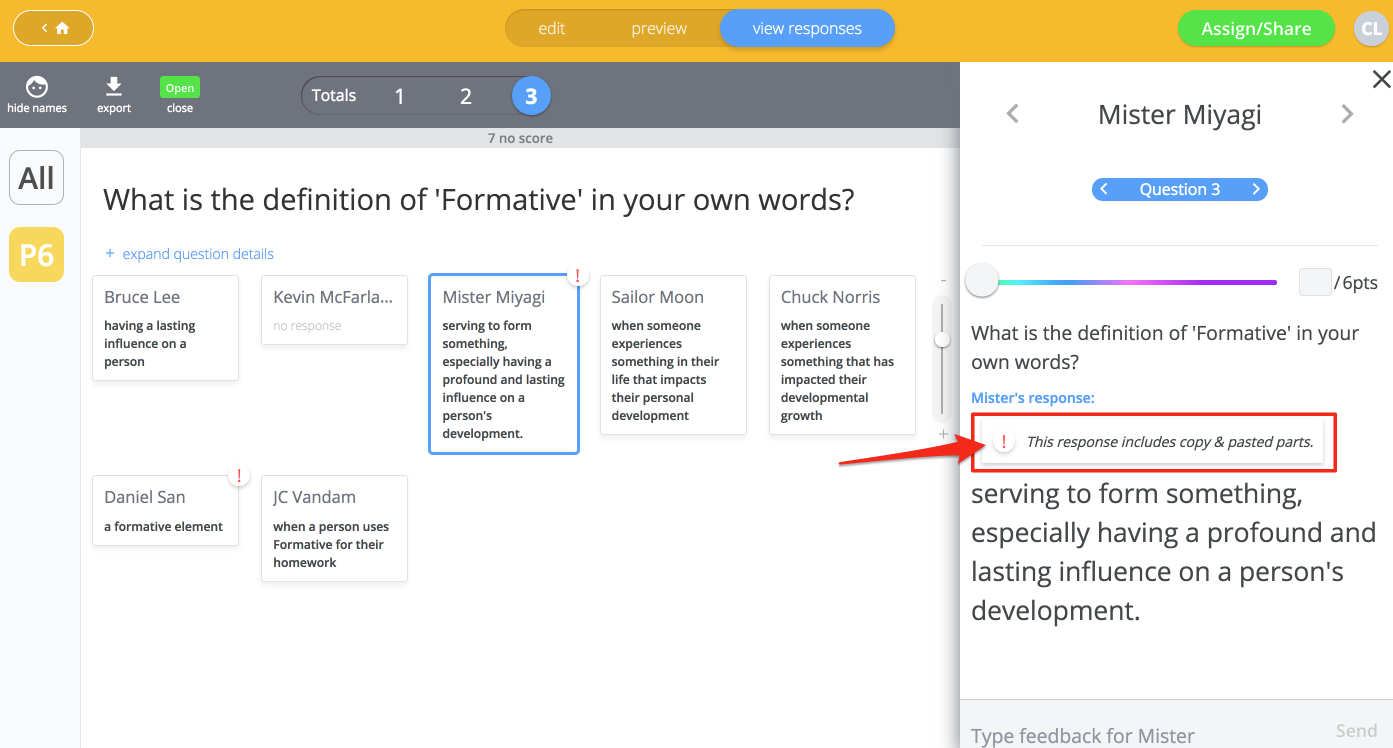The width and height of the screenshot is (1393, 748).
Task: Click the alert icon on Mister Miyagi's card
Action: [578, 273]
